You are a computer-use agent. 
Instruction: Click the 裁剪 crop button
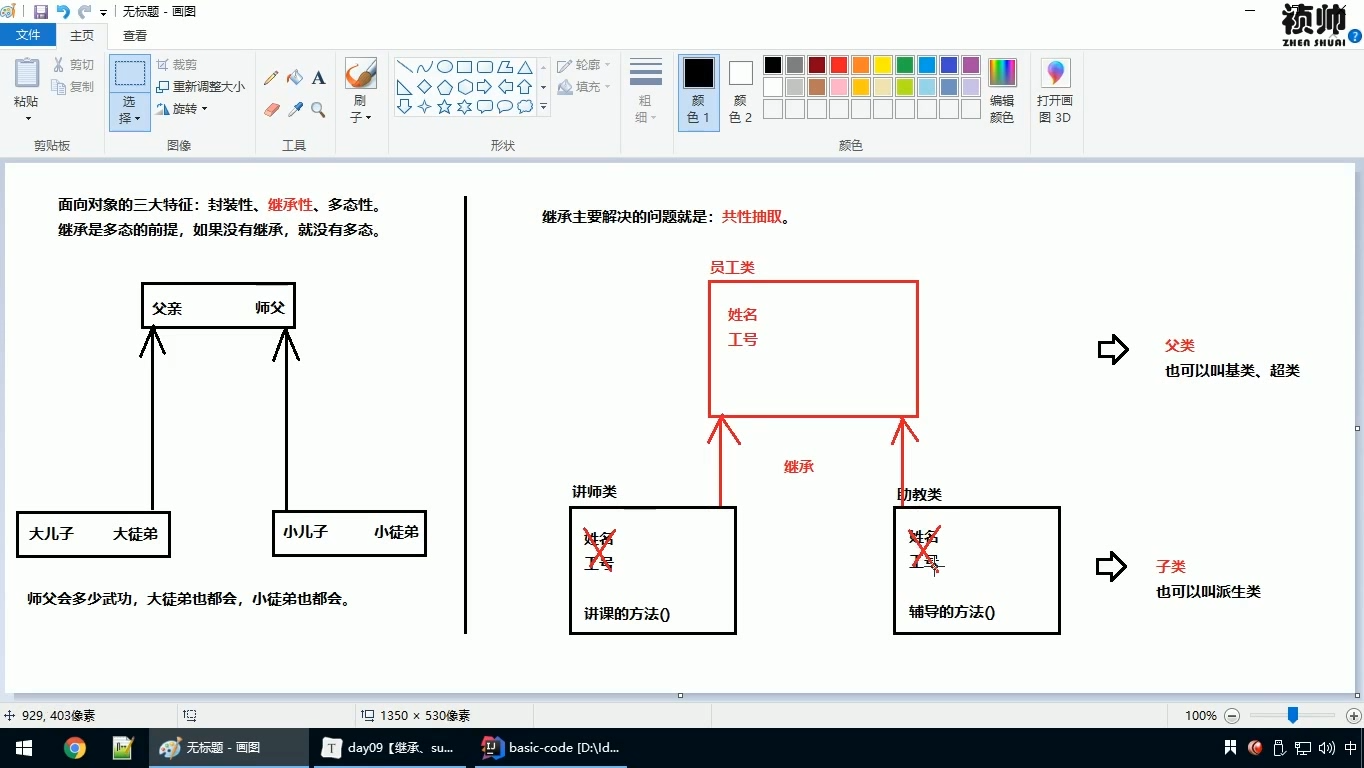pos(177,65)
